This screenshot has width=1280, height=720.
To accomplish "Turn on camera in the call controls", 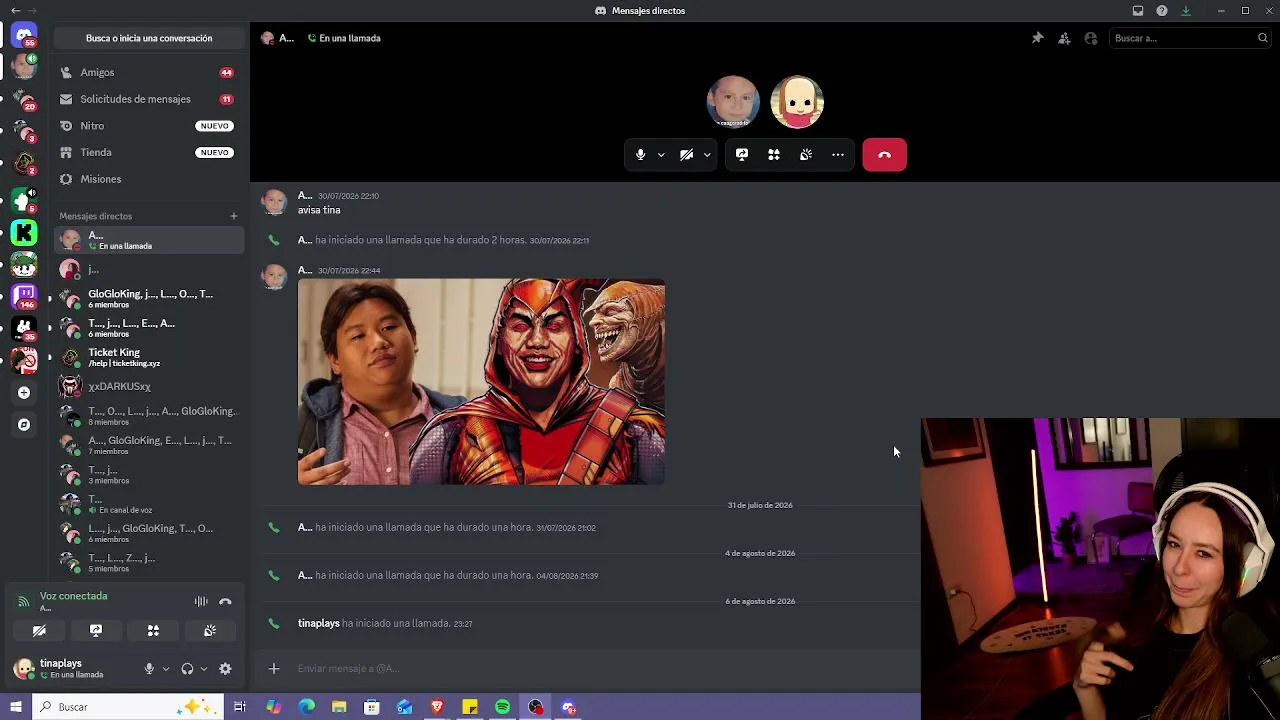I will click(x=686, y=155).
